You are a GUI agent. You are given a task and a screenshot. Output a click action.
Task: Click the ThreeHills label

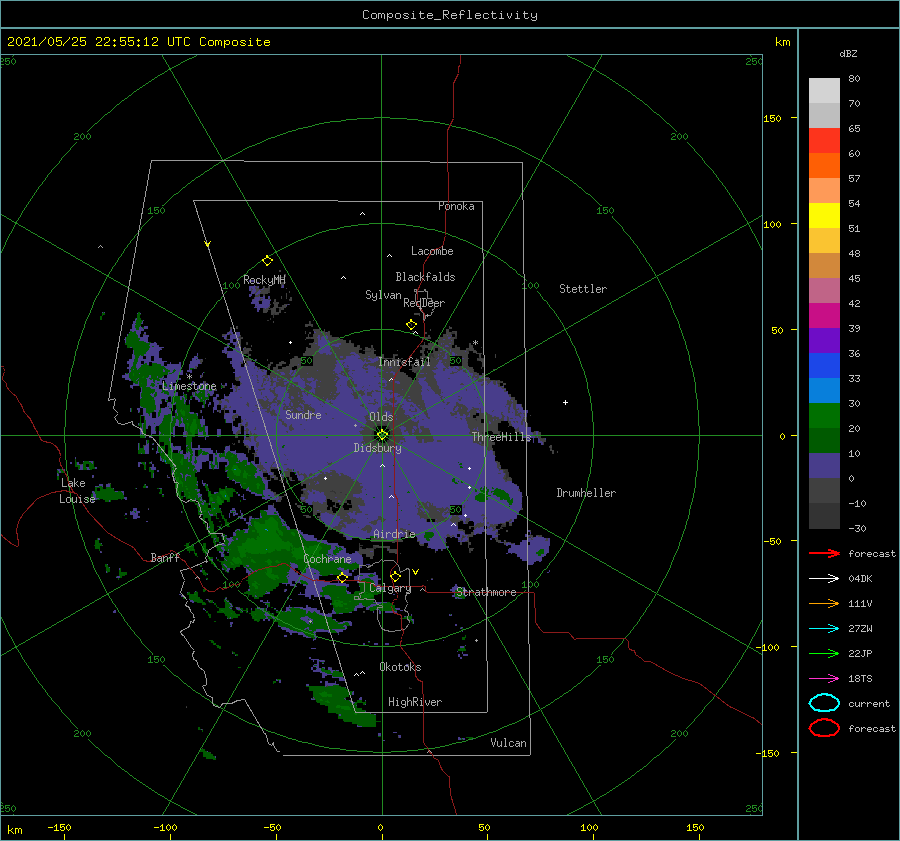coord(502,437)
